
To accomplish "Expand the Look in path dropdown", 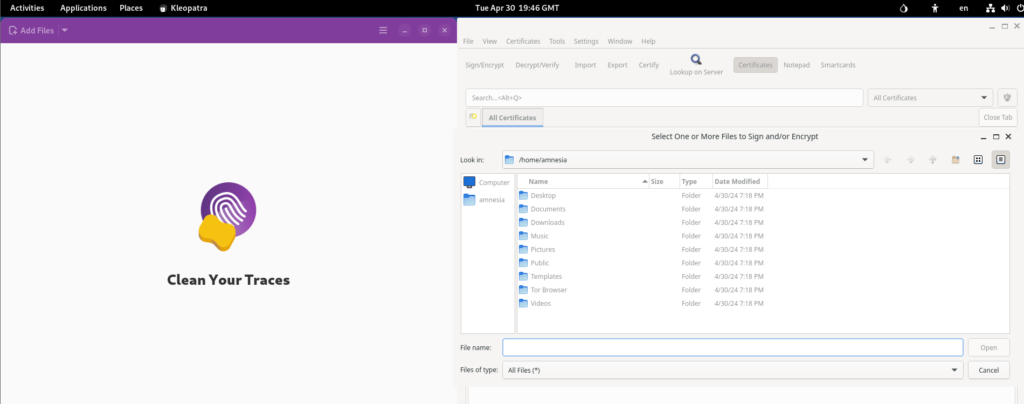I will pyautogui.click(x=865, y=159).
